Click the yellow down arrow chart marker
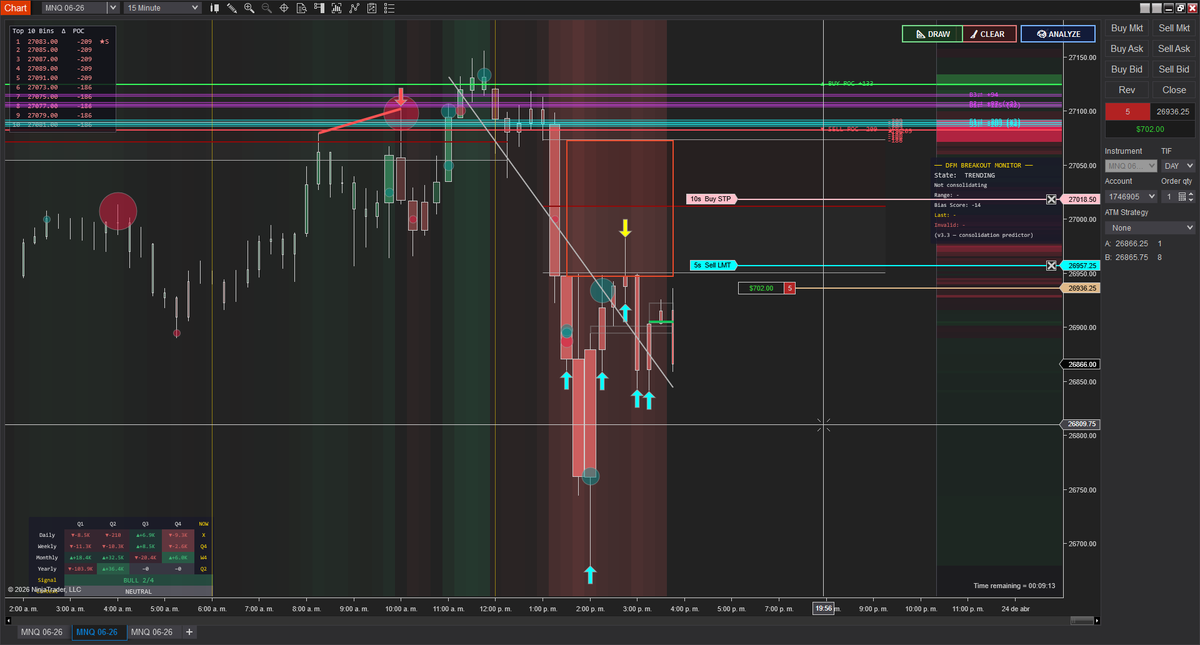The image size is (1200, 645). (625, 228)
